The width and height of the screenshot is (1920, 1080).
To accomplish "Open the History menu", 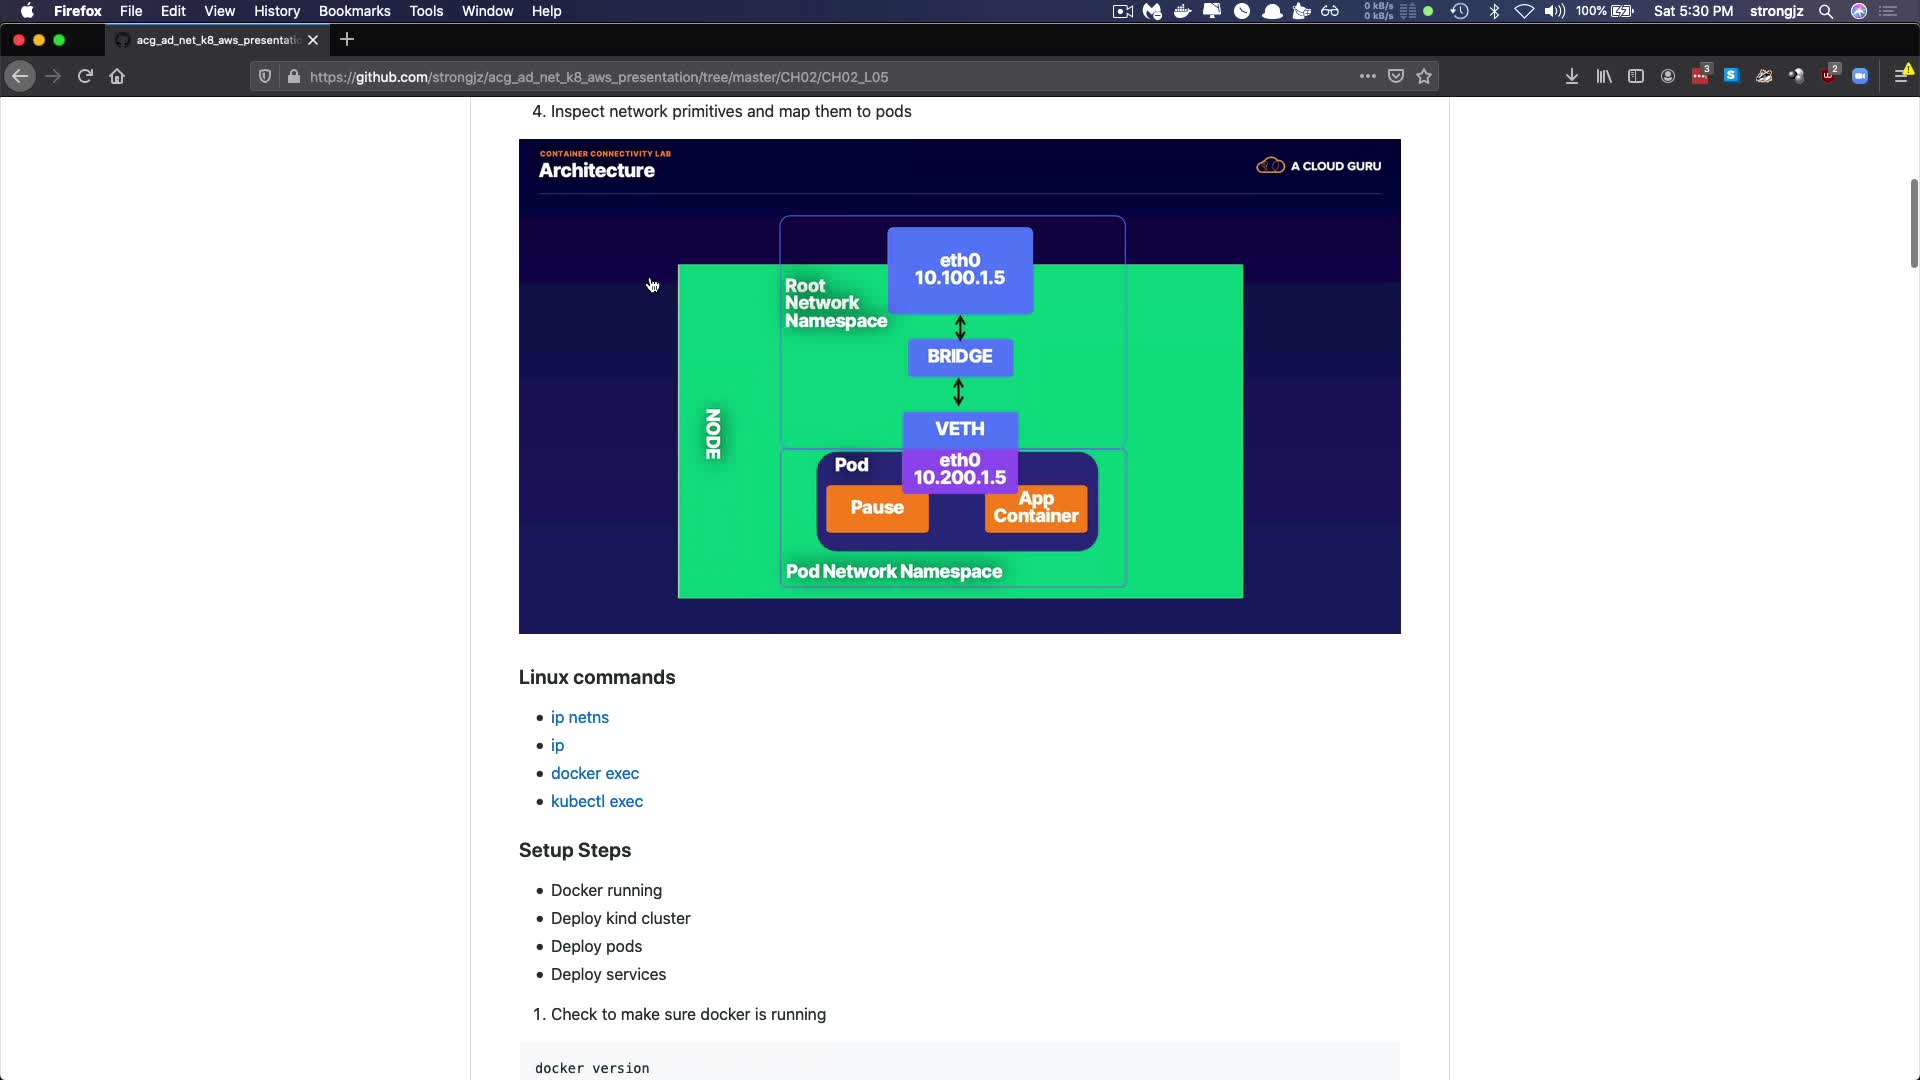I will pyautogui.click(x=277, y=11).
